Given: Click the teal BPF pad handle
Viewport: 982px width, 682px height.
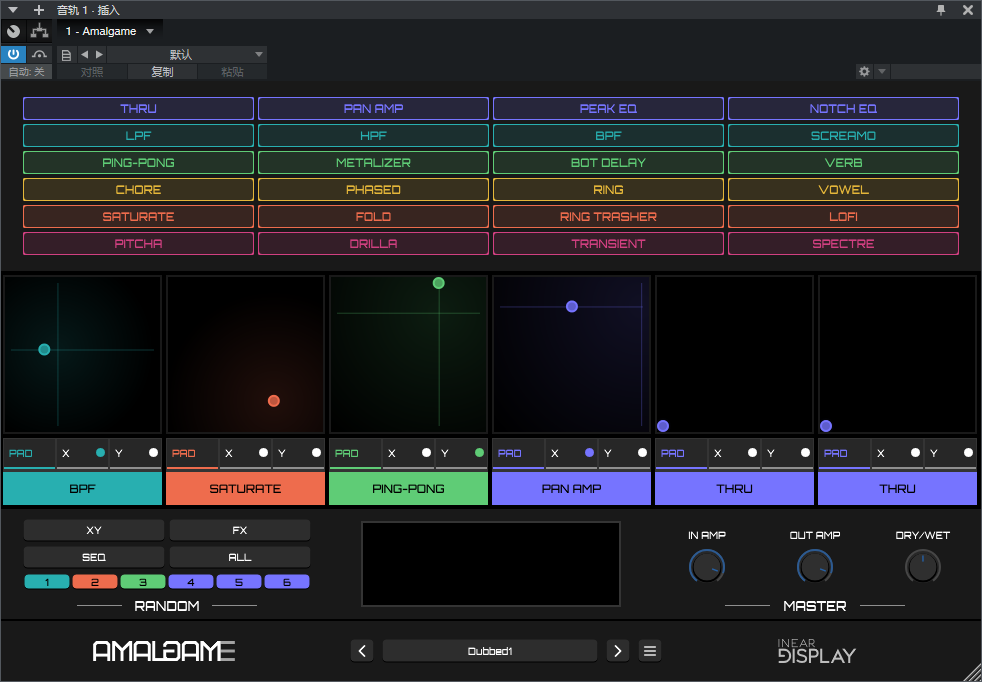Looking at the screenshot, I should click(x=44, y=349).
